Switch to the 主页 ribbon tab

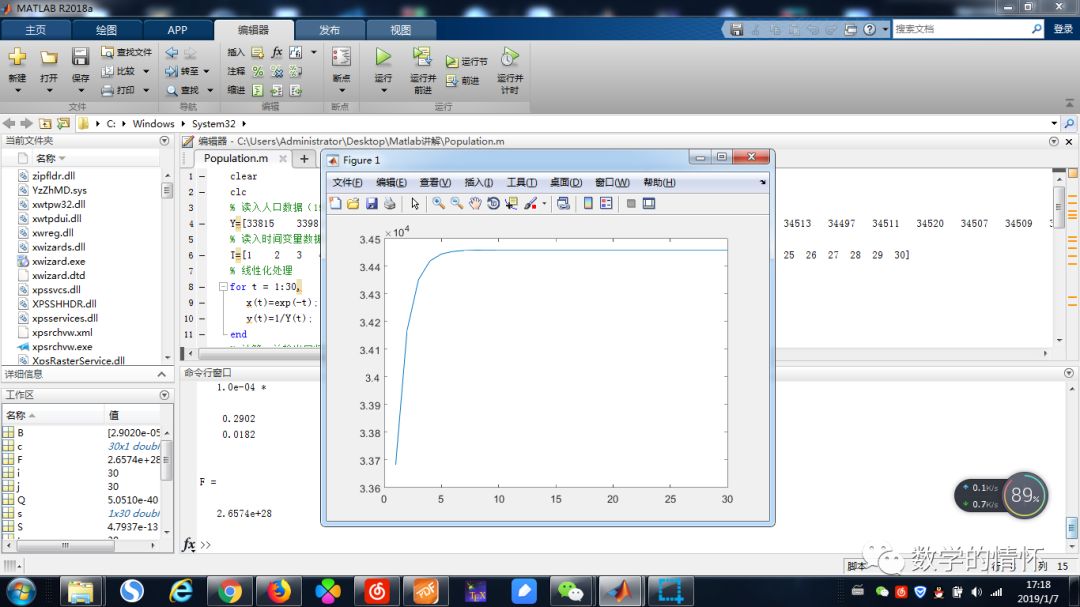click(36, 30)
